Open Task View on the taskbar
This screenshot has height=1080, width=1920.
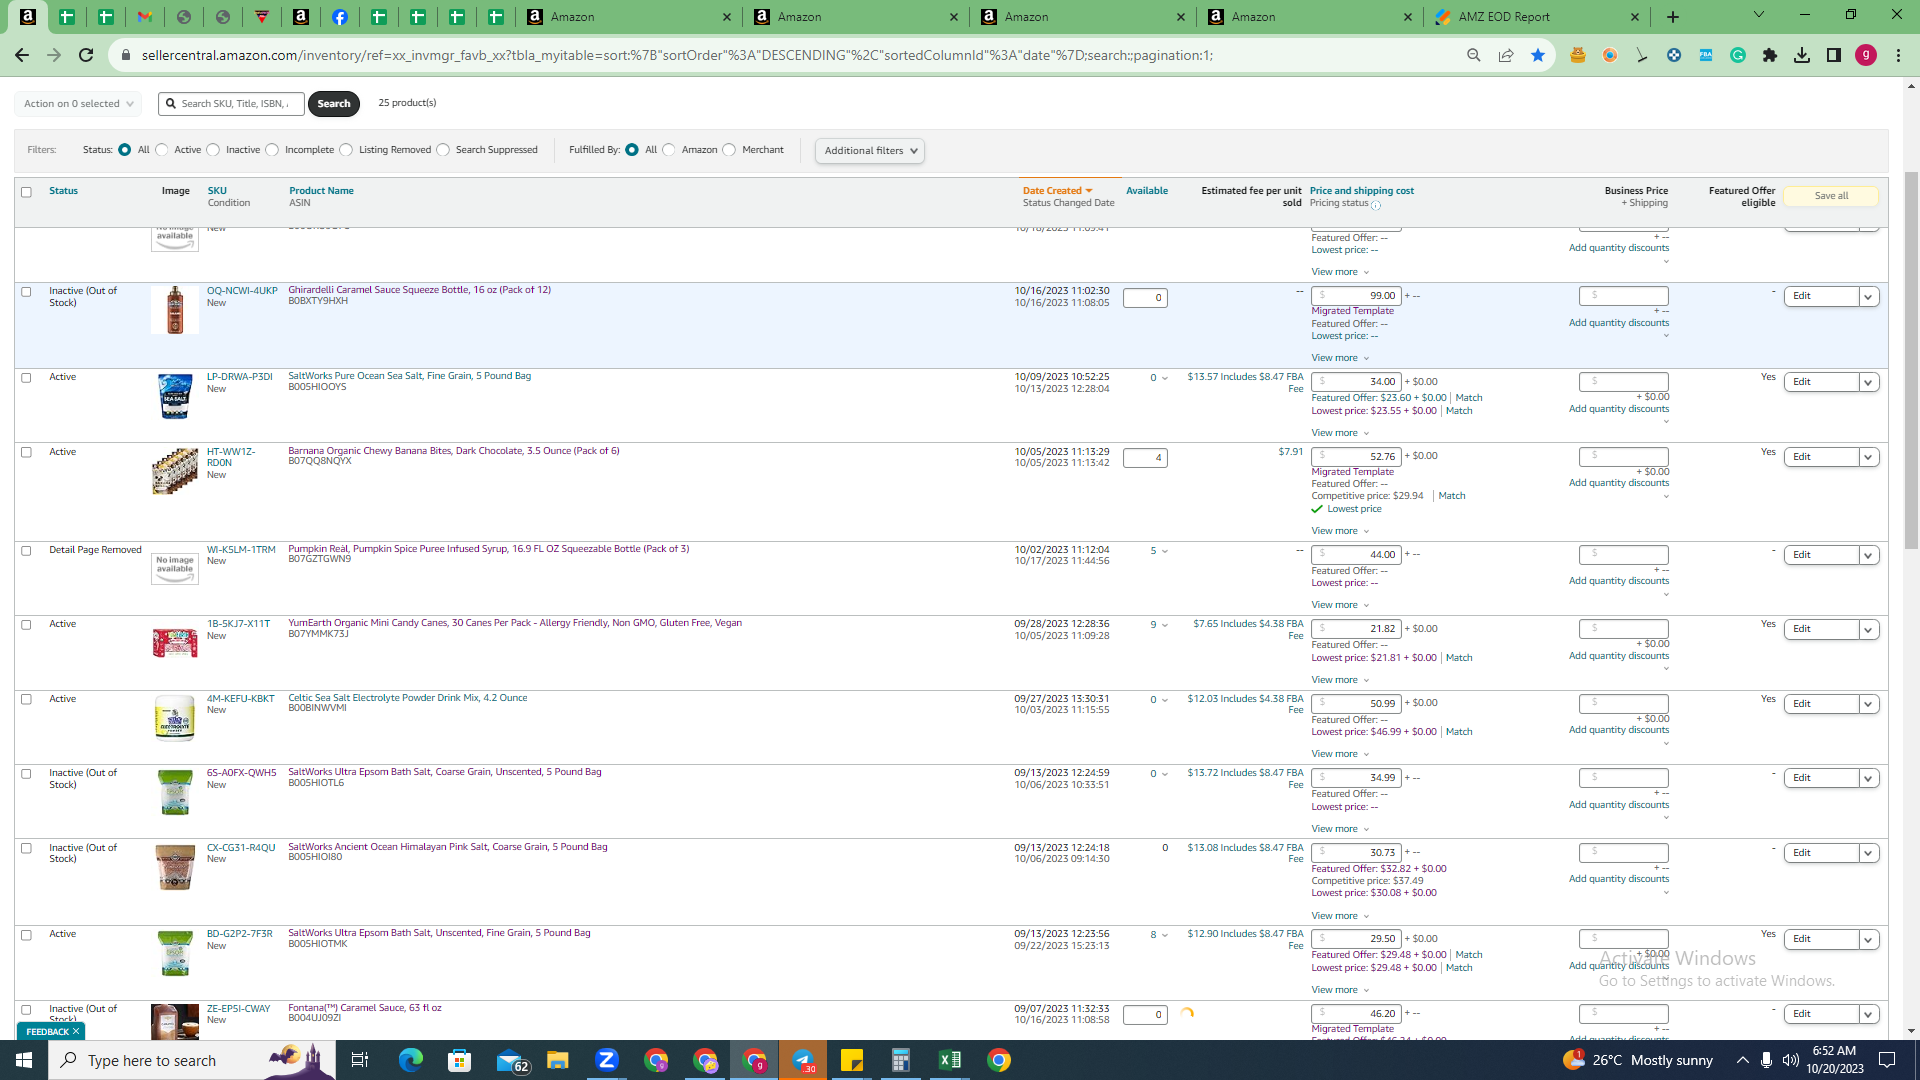coord(360,1060)
